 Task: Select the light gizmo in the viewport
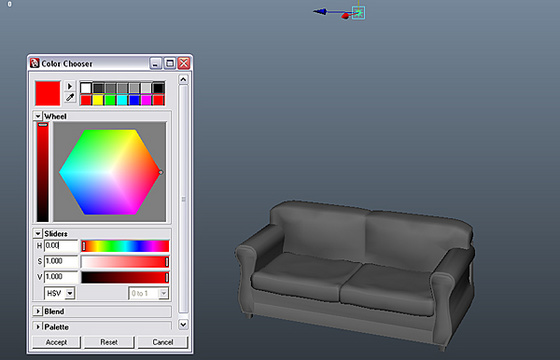pos(358,13)
